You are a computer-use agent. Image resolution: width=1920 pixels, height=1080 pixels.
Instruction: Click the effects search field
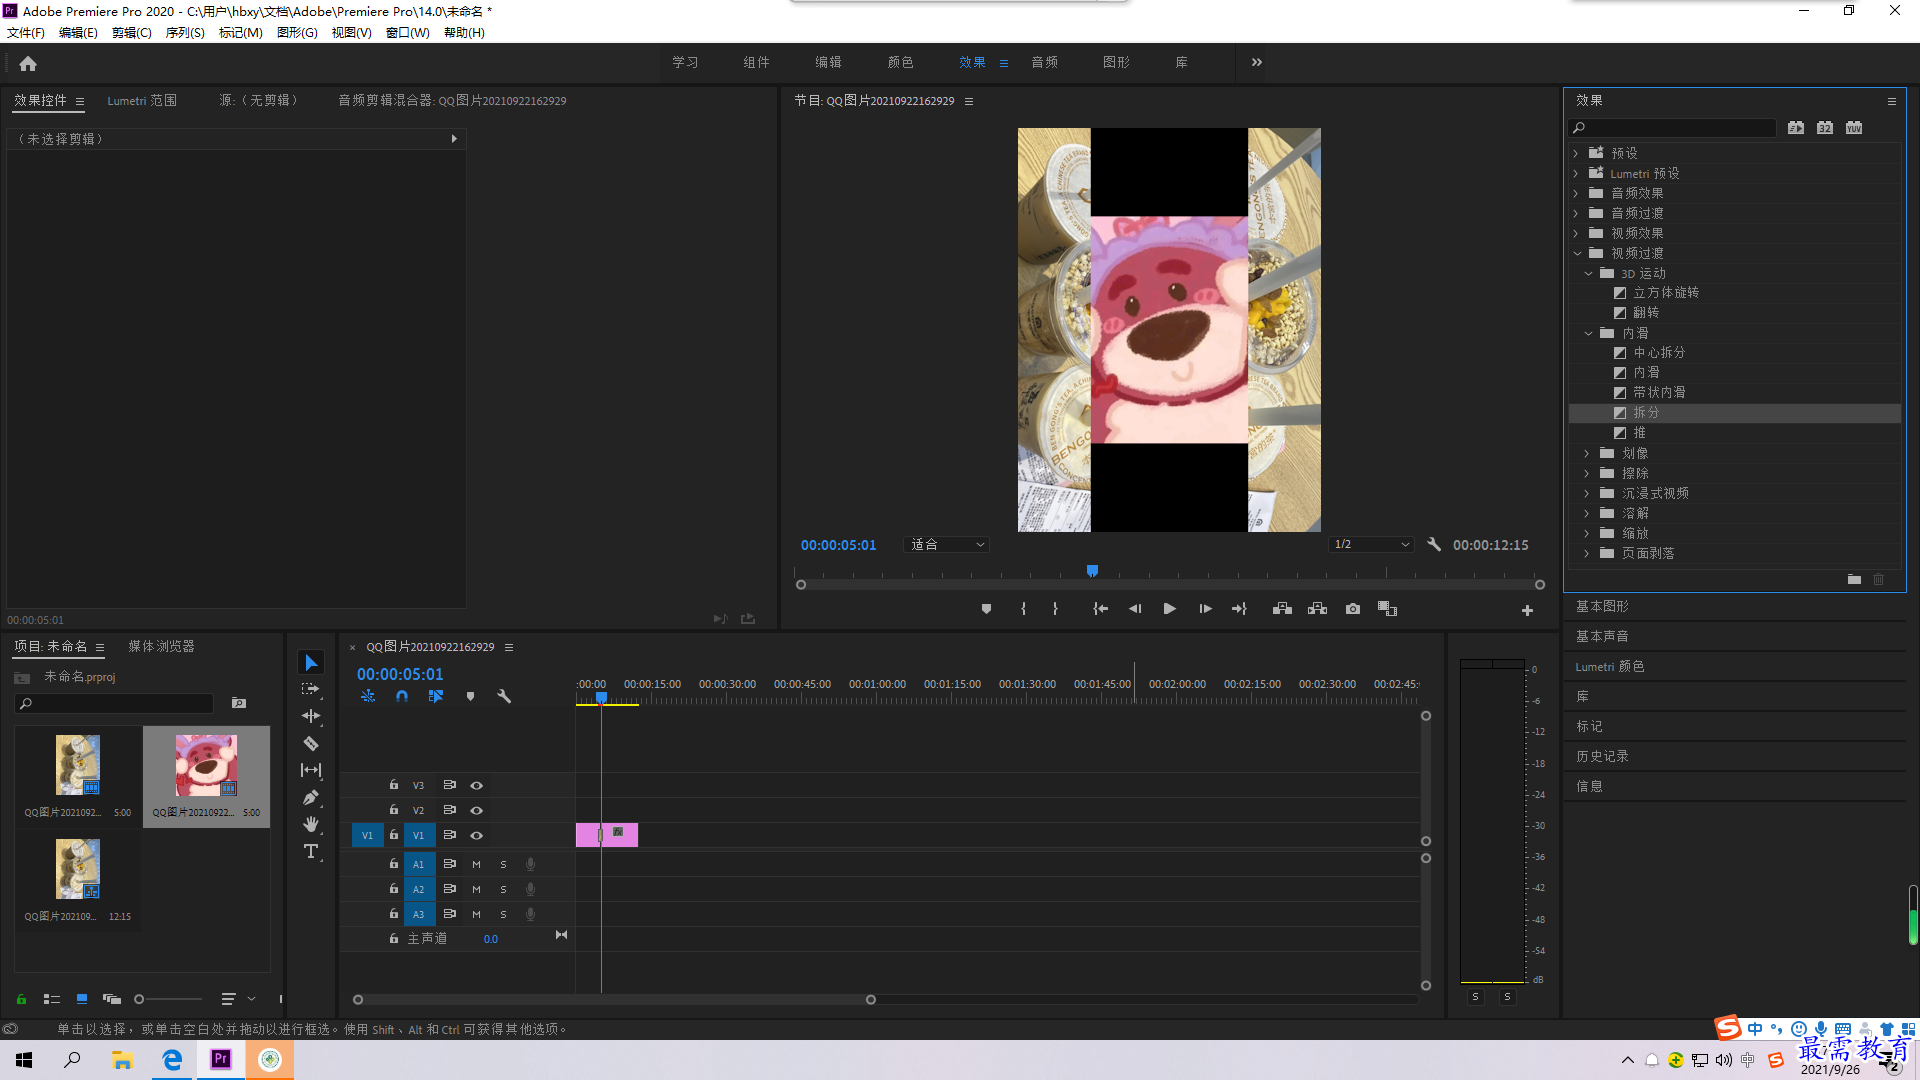click(1673, 128)
